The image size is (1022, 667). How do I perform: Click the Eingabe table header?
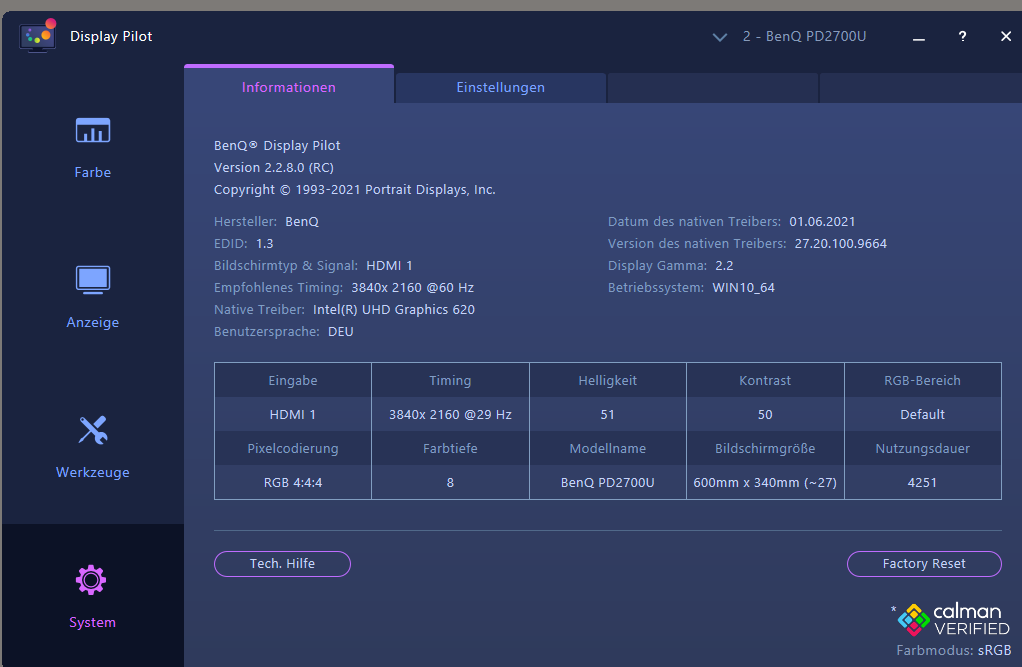point(293,381)
